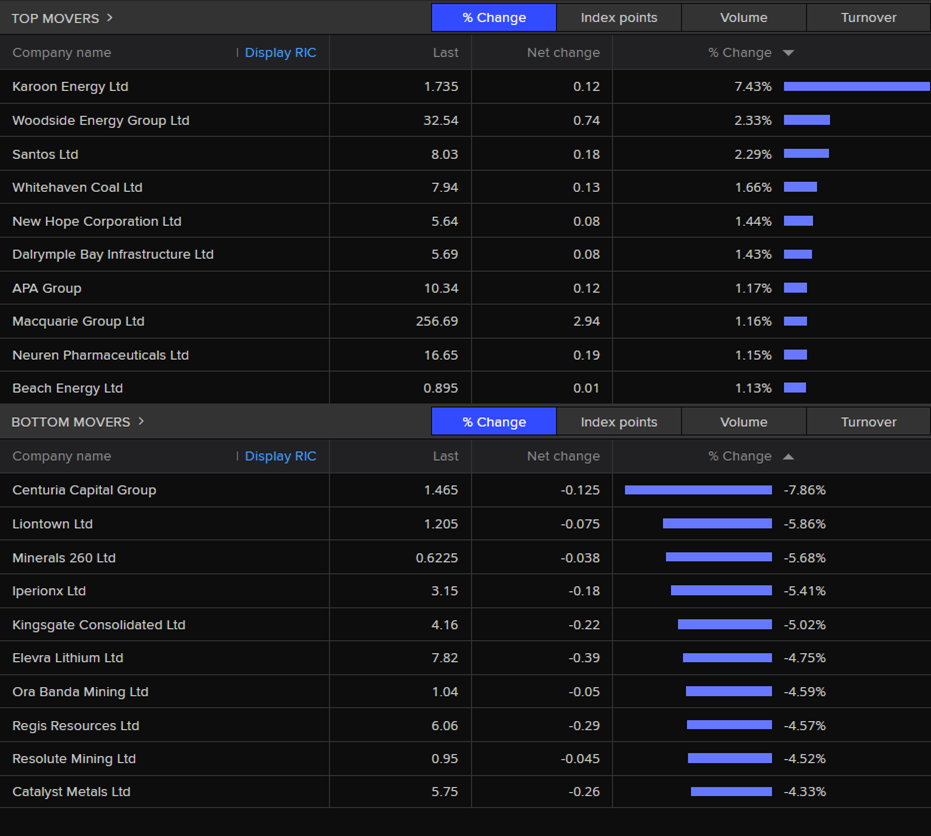This screenshot has height=836, width=931.
Task: Click Last column header in Top Movers
Action: pyautogui.click(x=445, y=53)
